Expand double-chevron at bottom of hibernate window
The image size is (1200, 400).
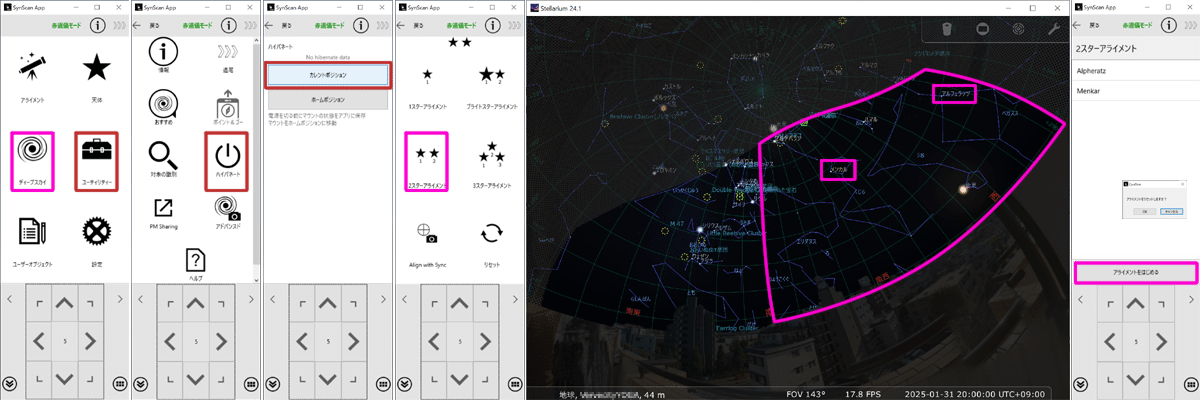click(x=273, y=382)
